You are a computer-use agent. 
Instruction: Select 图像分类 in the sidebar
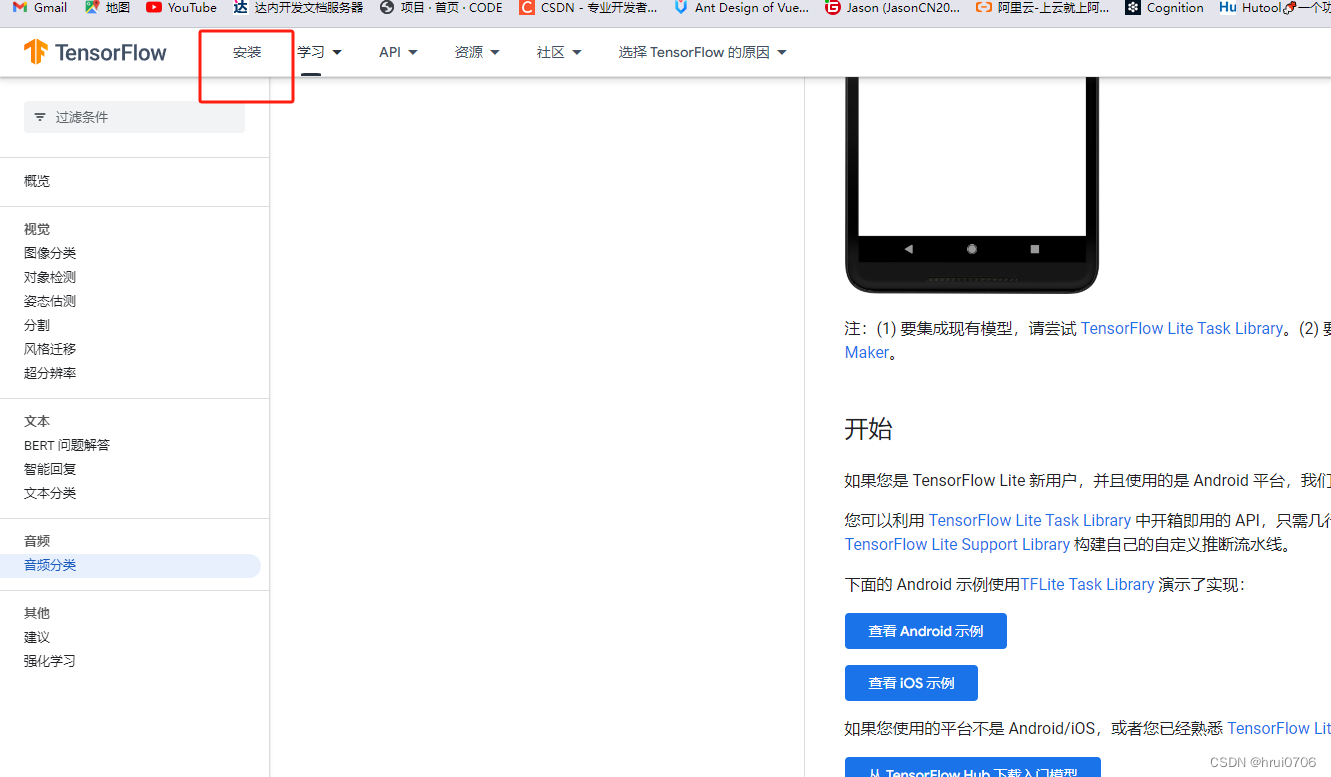[x=50, y=253]
